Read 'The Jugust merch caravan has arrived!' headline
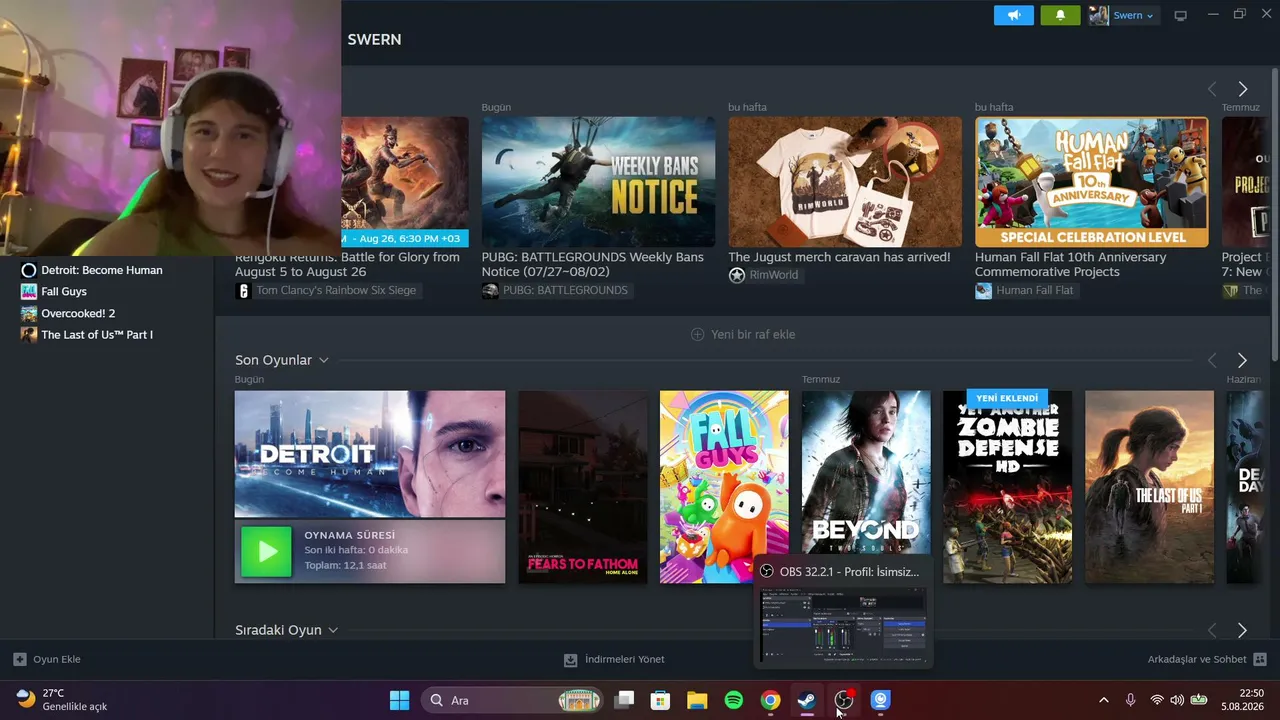Image resolution: width=1280 pixels, height=720 pixels. point(839,257)
